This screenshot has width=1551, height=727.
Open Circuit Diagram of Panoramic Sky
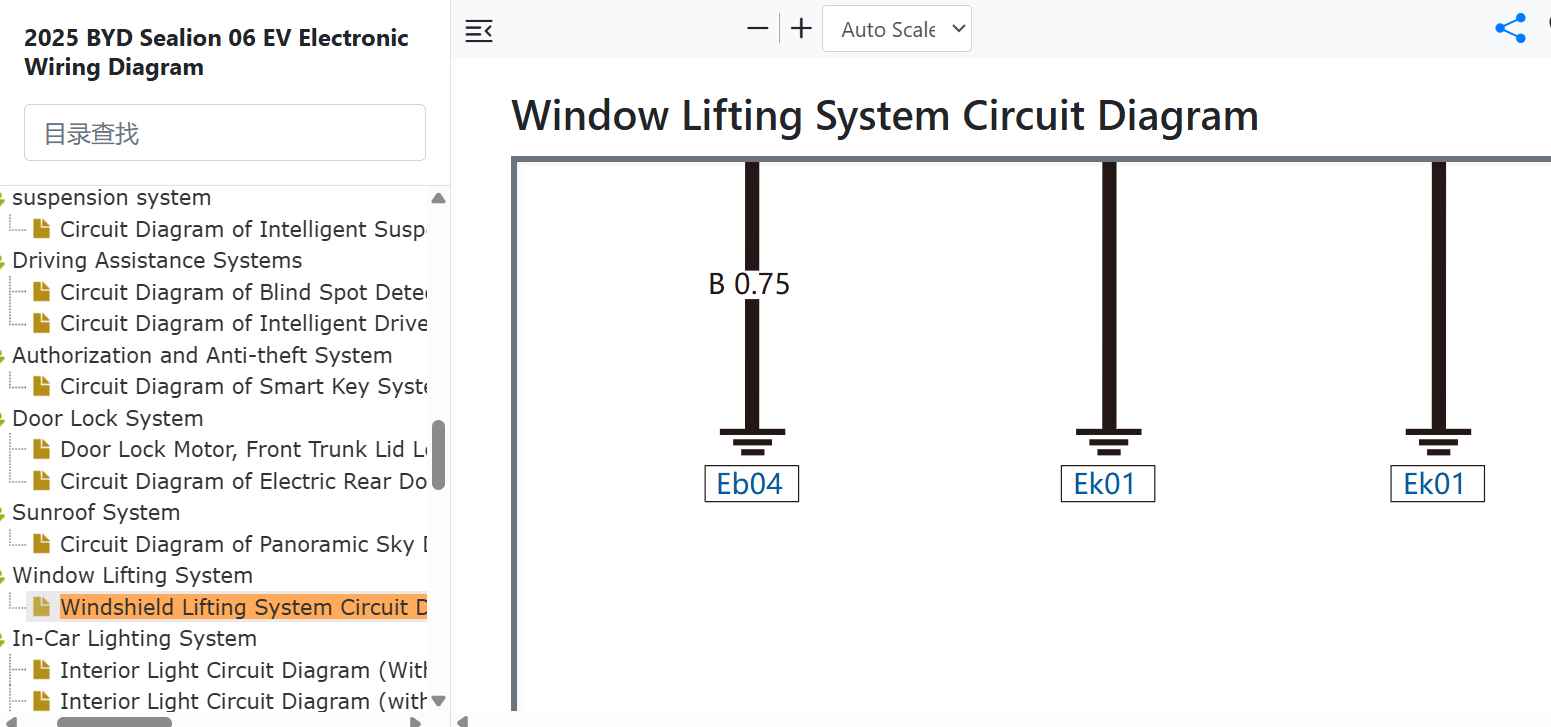pyautogui.click(x=244, y=544)
